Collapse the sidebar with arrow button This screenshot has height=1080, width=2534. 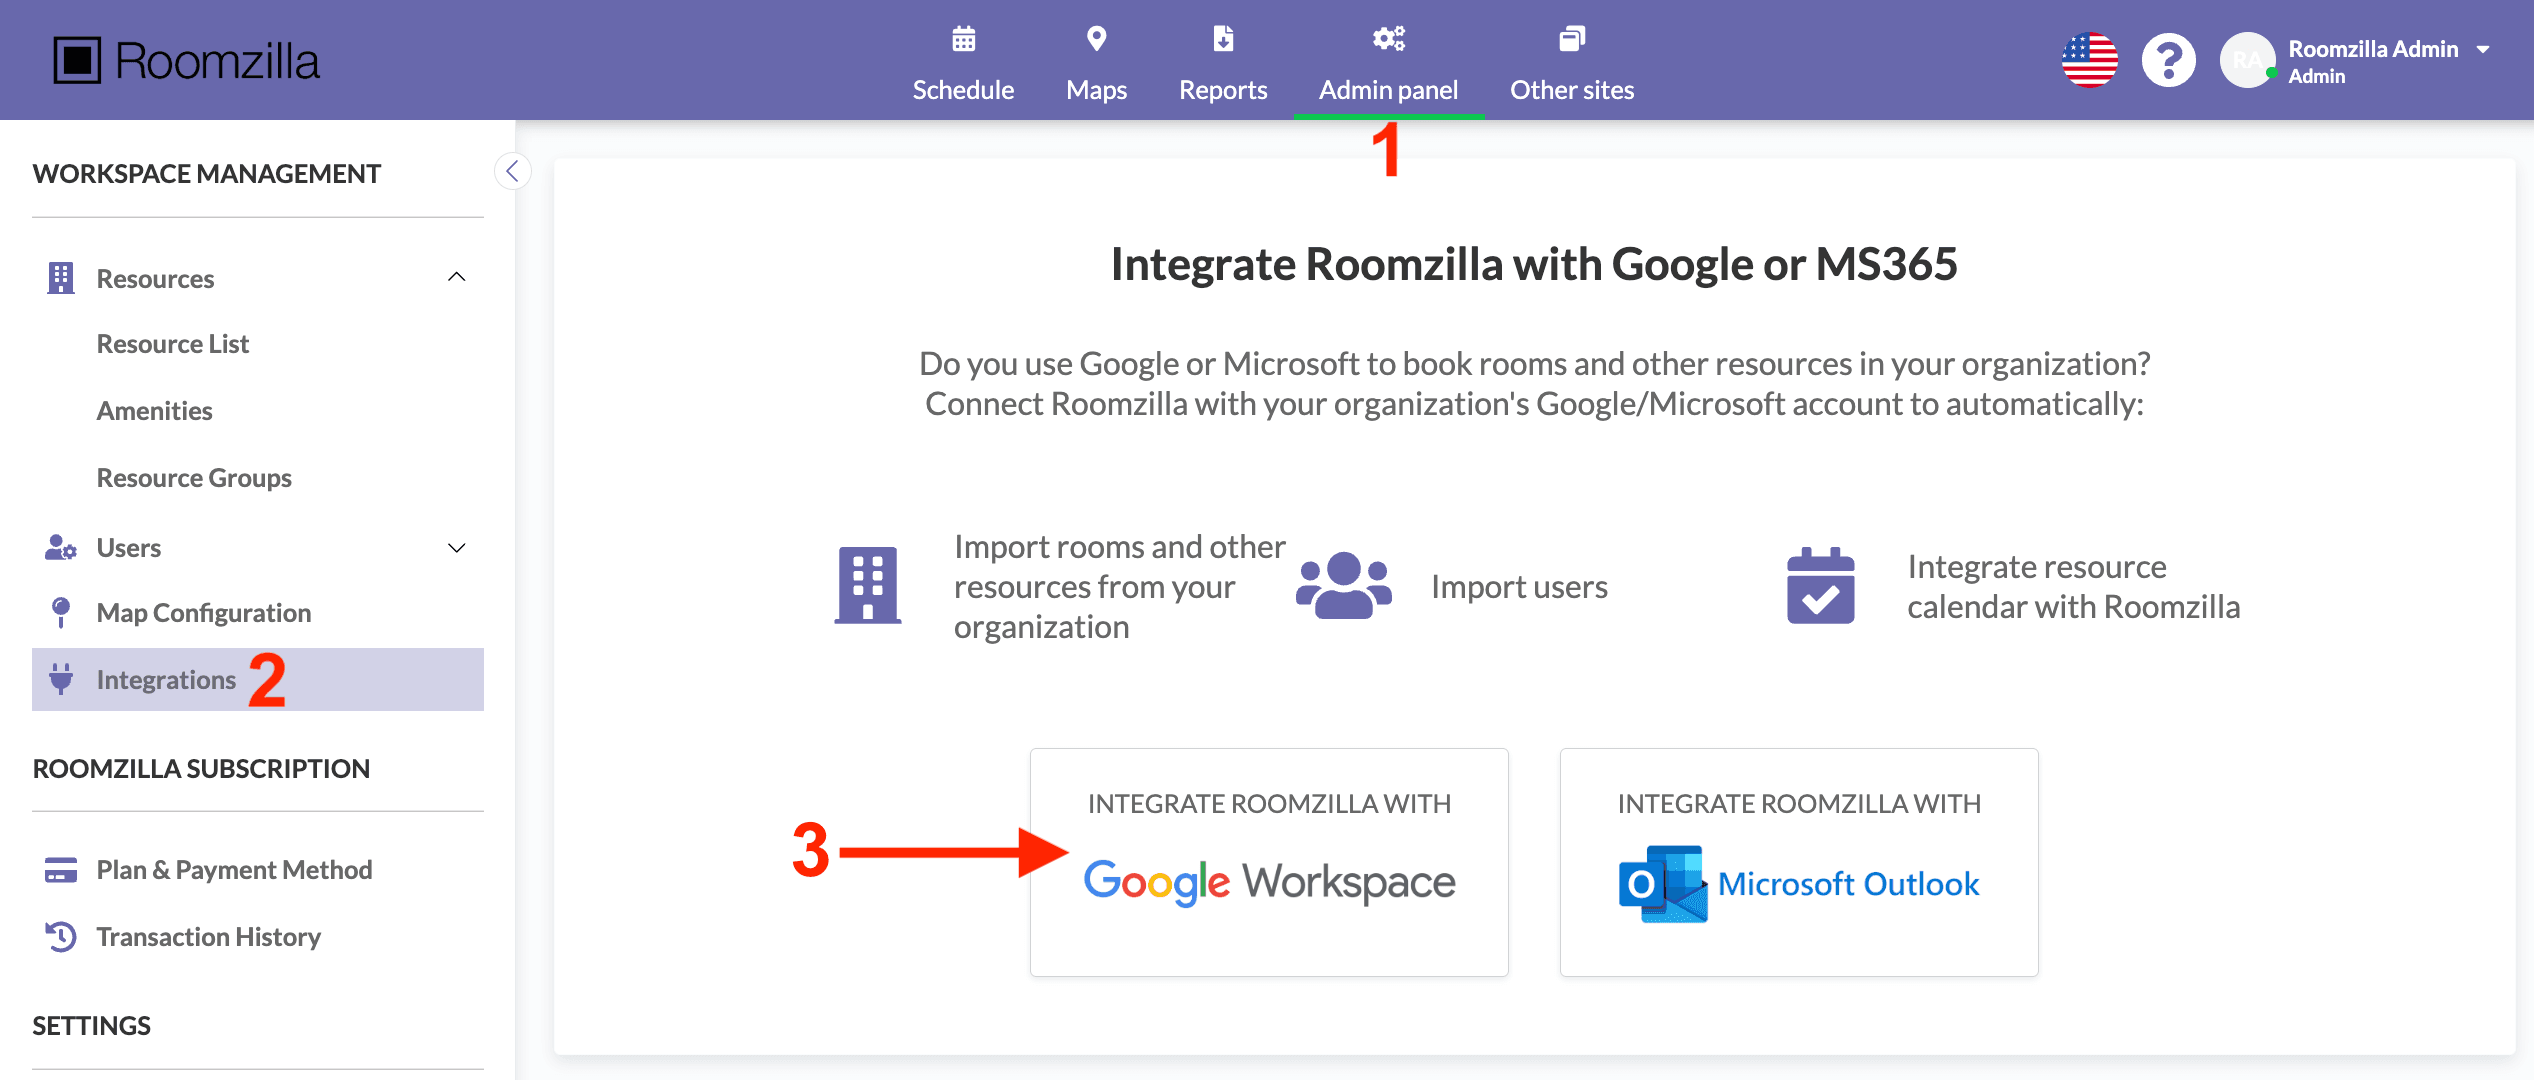512,171
